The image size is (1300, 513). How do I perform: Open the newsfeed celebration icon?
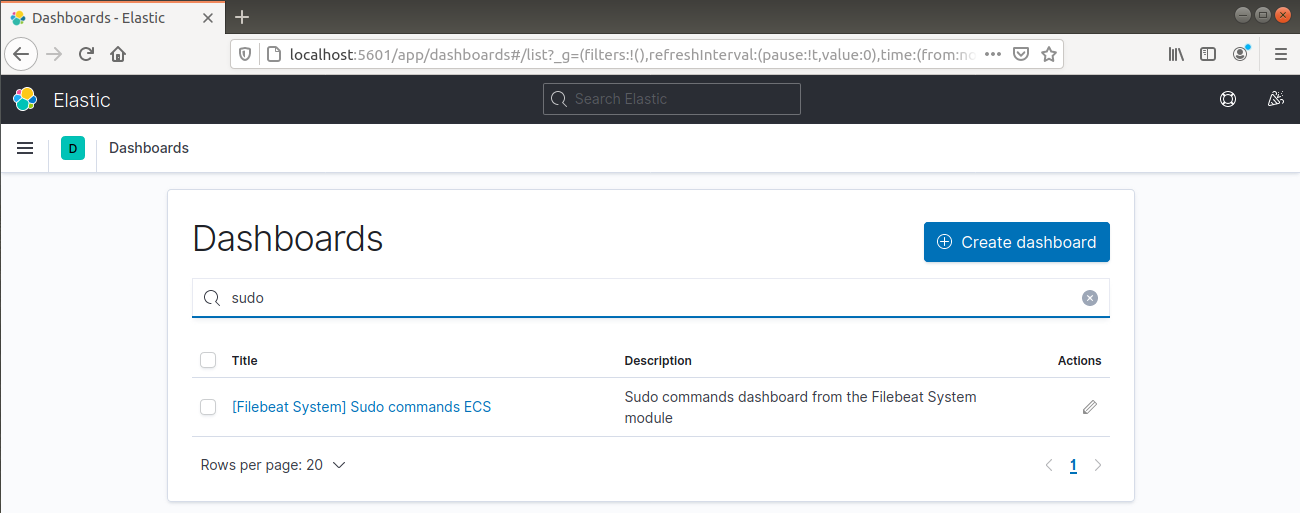(x=1275, y=99)
